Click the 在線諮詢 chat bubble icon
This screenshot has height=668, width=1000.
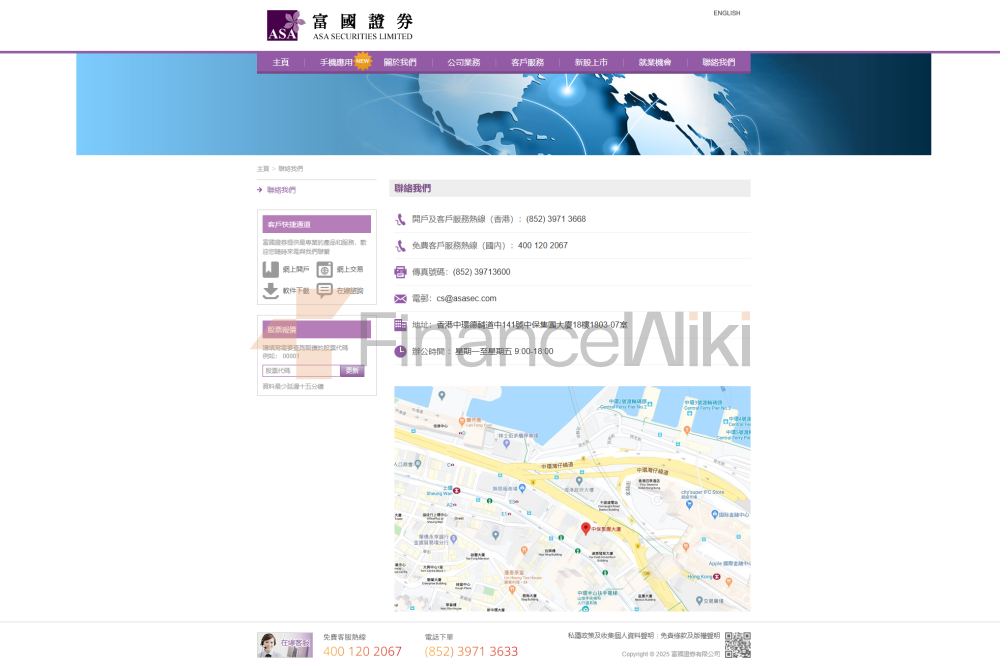tap(325, 291)
